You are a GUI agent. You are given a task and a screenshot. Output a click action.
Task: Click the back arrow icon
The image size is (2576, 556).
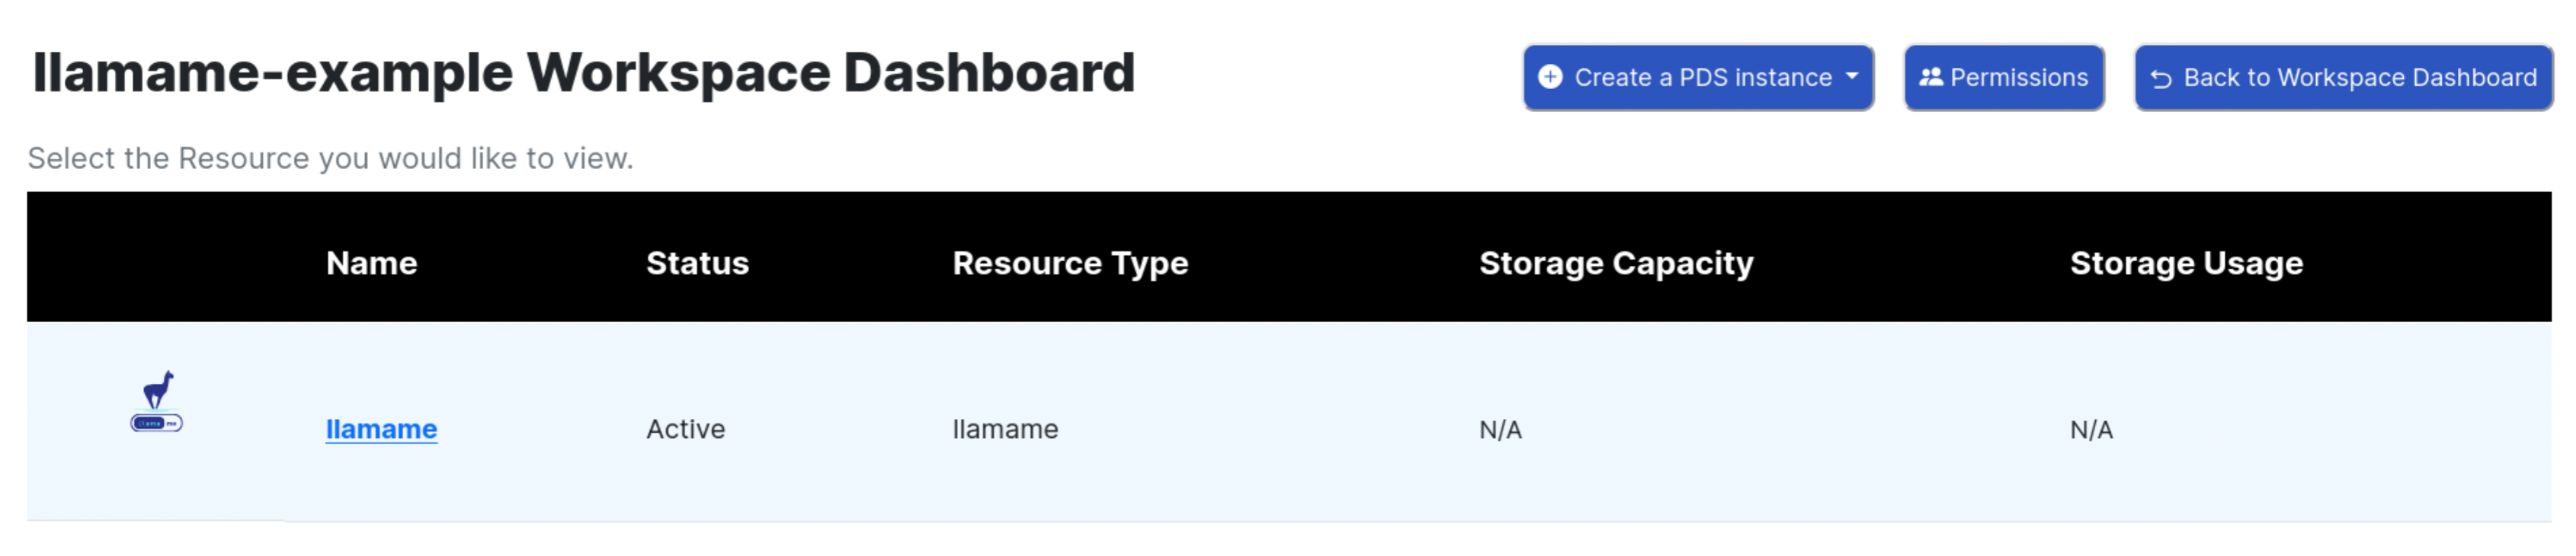2160,78
